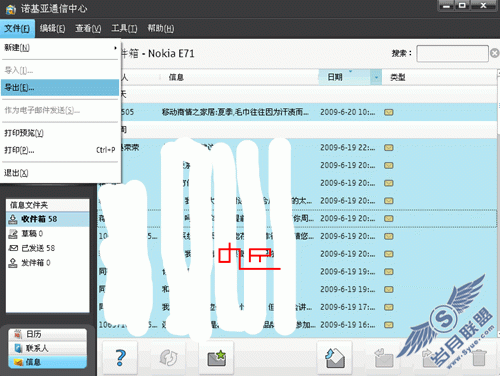Click the 搜索 search input field
Viewport: 500px width, 376px height.
[x=452, y=53]
